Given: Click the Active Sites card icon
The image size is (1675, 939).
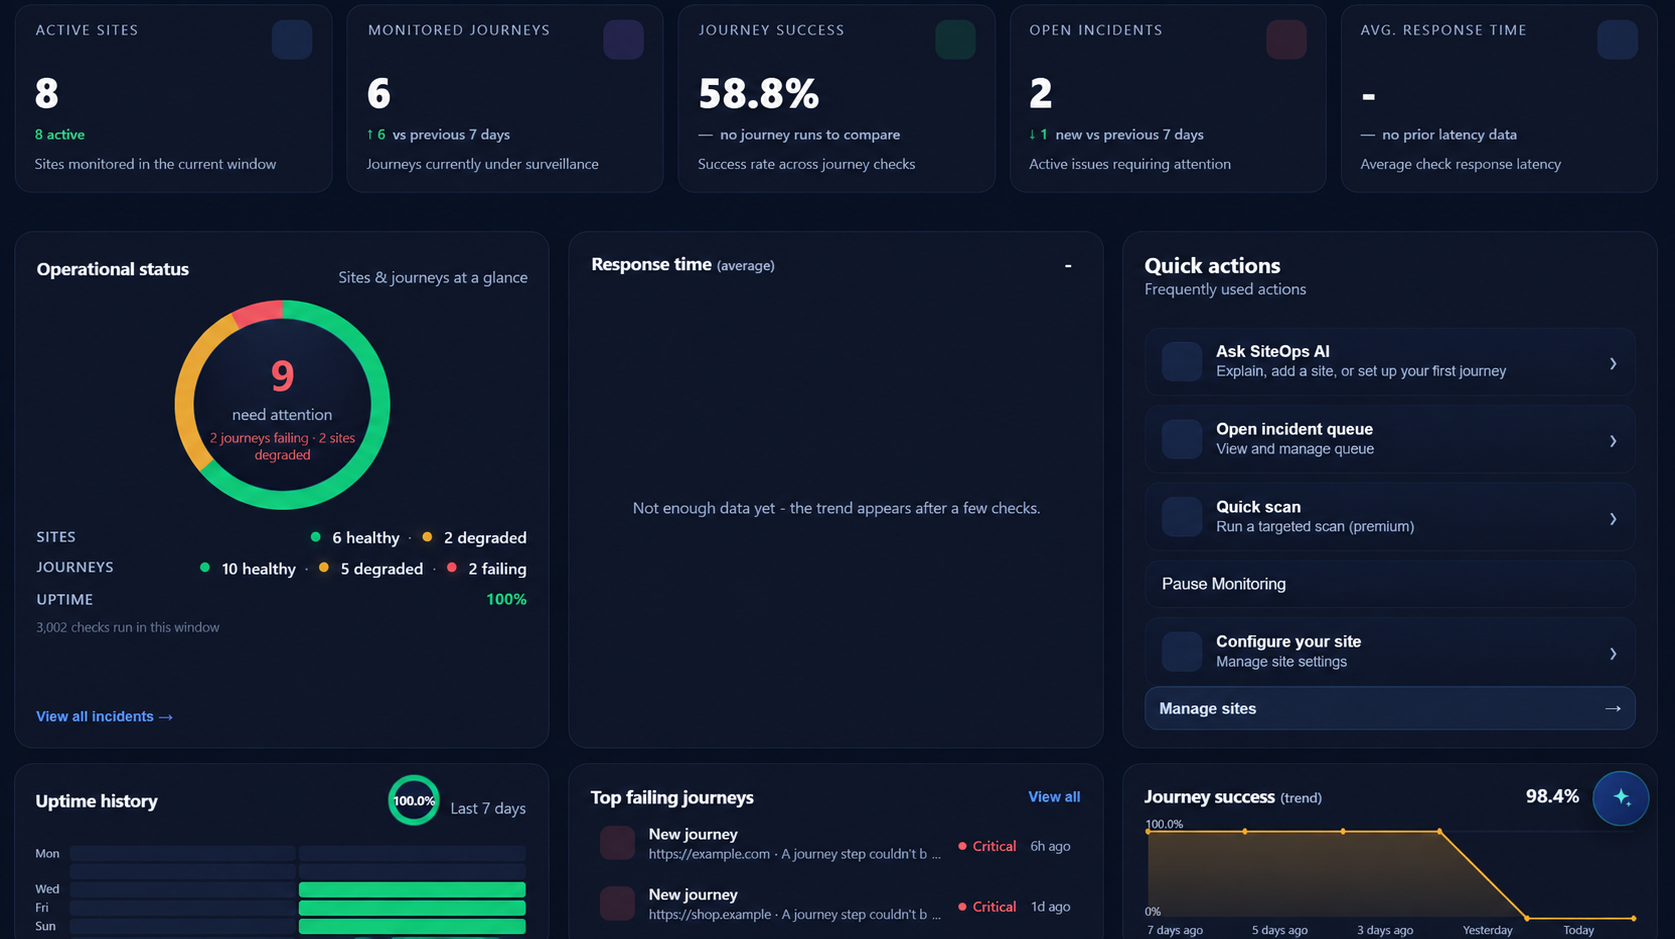Looking at the screenshot, I should pyautogui.click(x=292, y=40).
